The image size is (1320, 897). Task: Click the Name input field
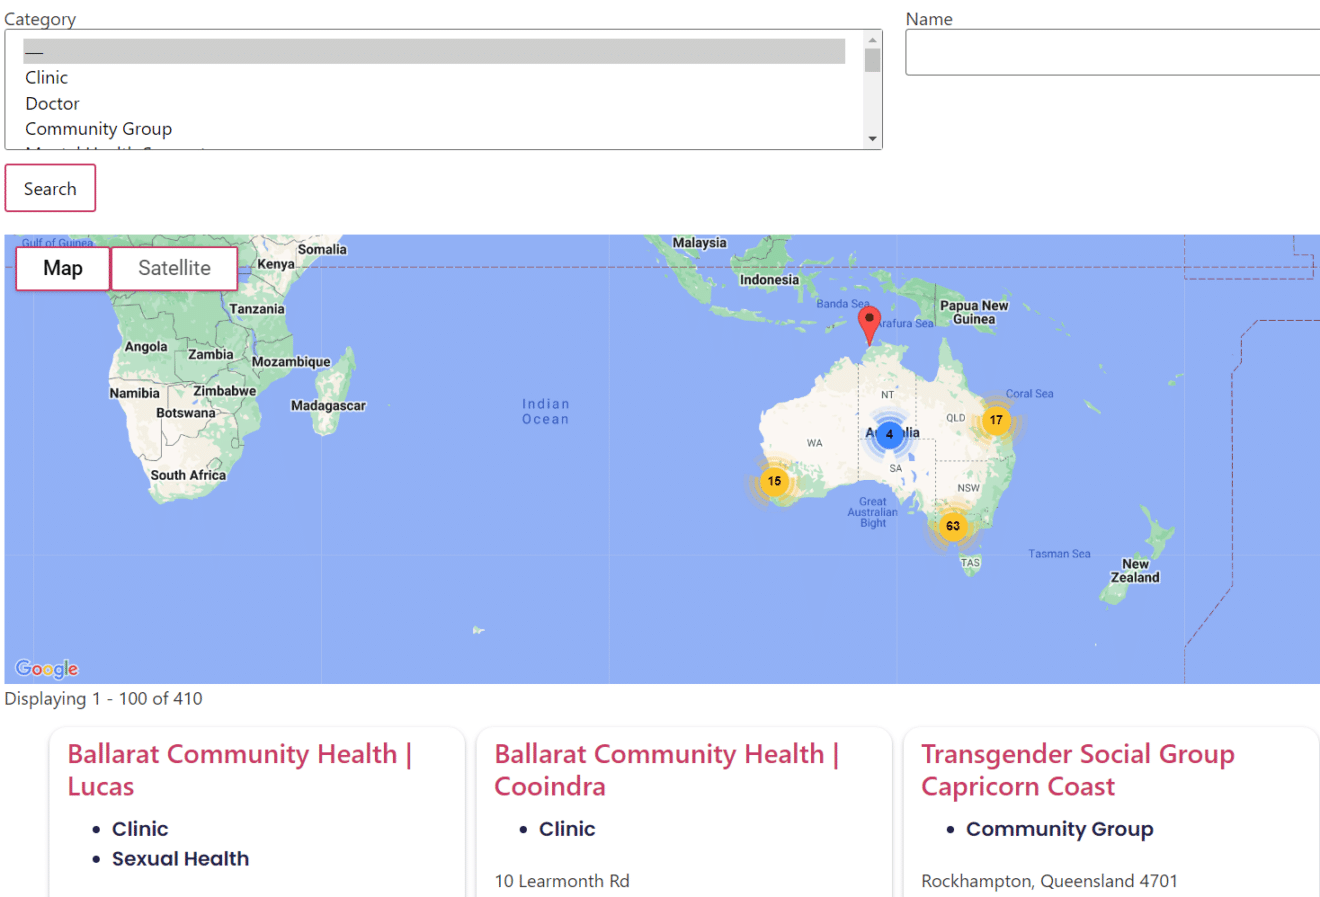pos(1110,51)
